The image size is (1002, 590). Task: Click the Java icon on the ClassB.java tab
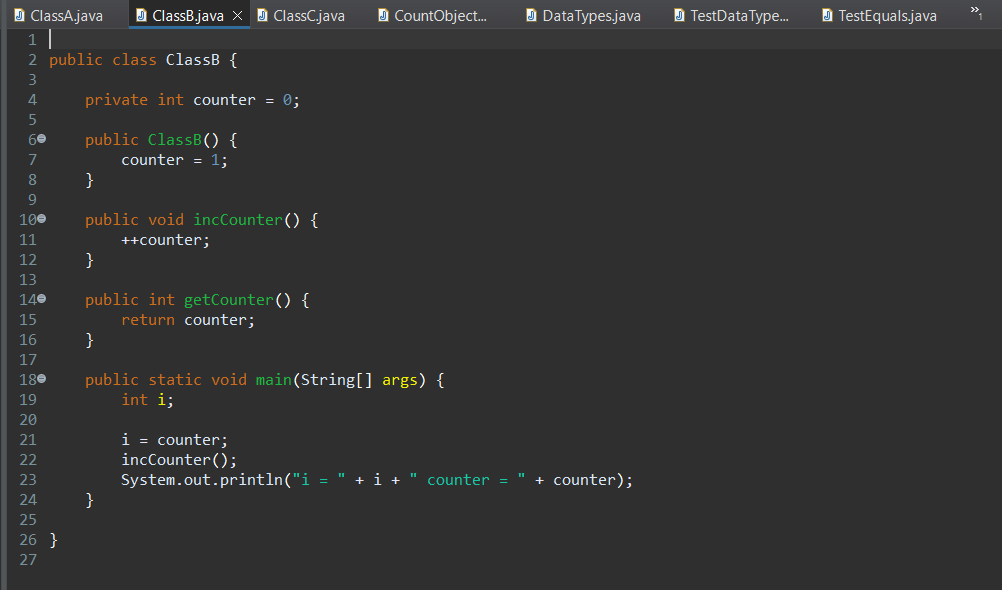click(143, 15)
